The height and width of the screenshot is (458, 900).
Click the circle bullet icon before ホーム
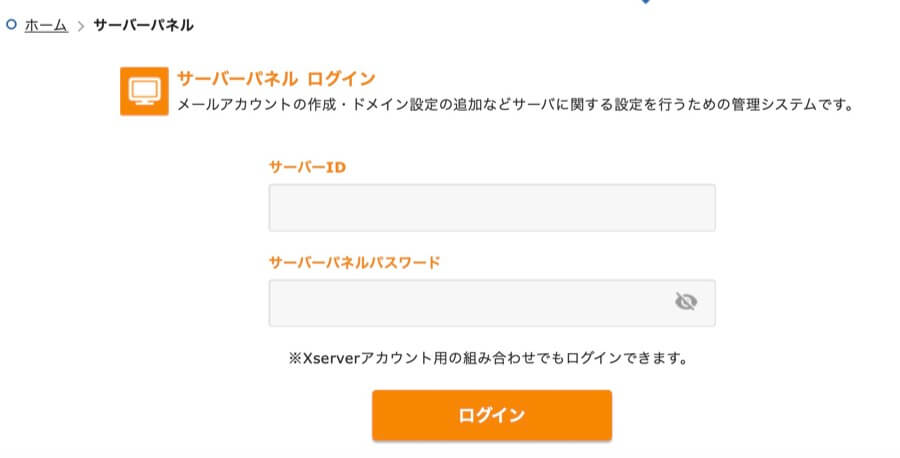tap(12, 25)
